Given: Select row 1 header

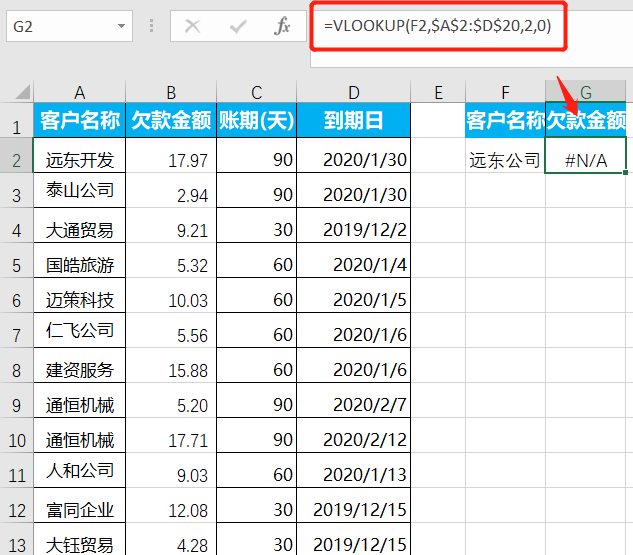Looking at the screenshot, I should (x=17, y=120).
